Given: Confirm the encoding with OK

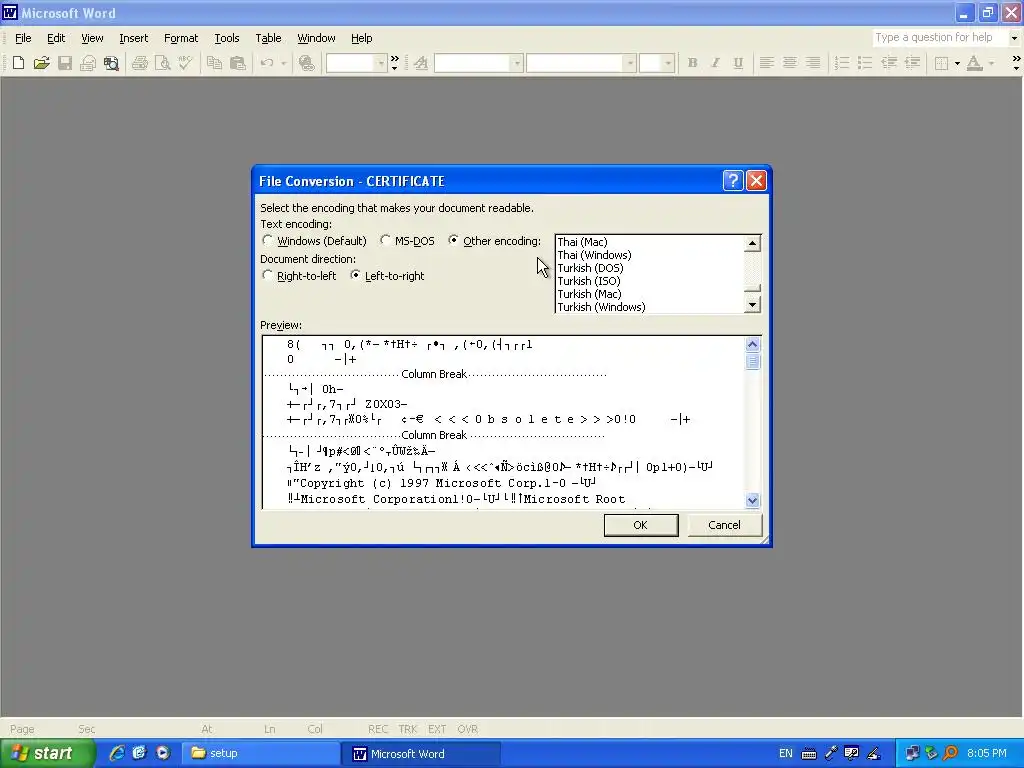Looking at the screenshot, I should [x=641, y=525].
